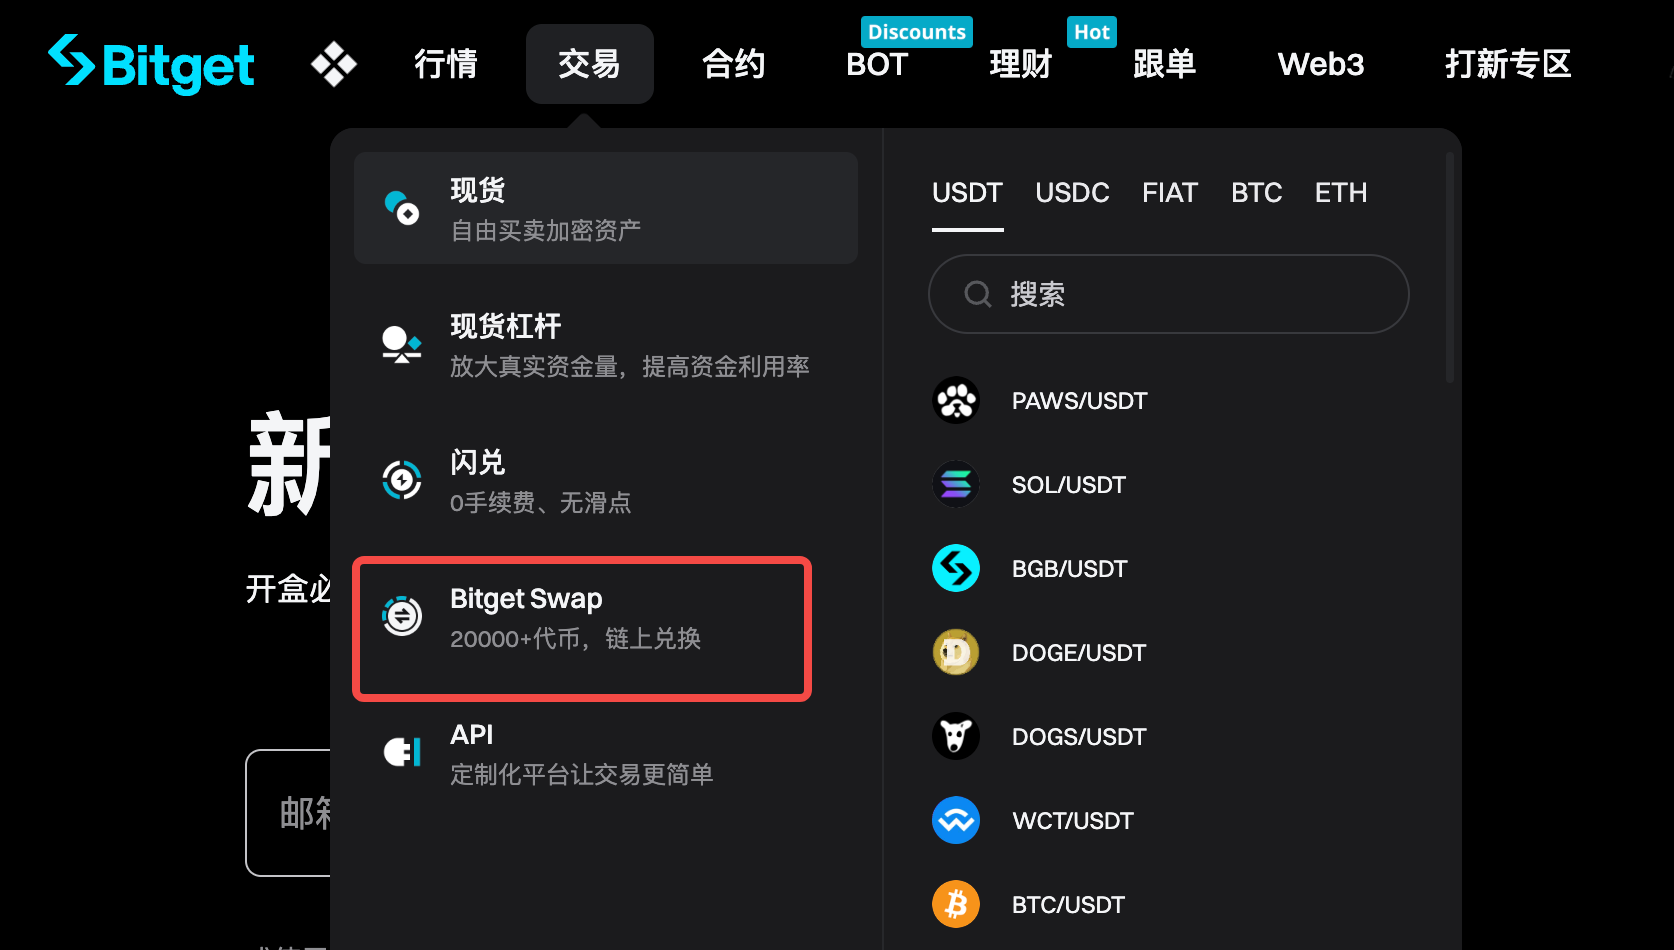1674x950 pixels.
Task: Click the PAWS coin icon
Action: (956, 401)
